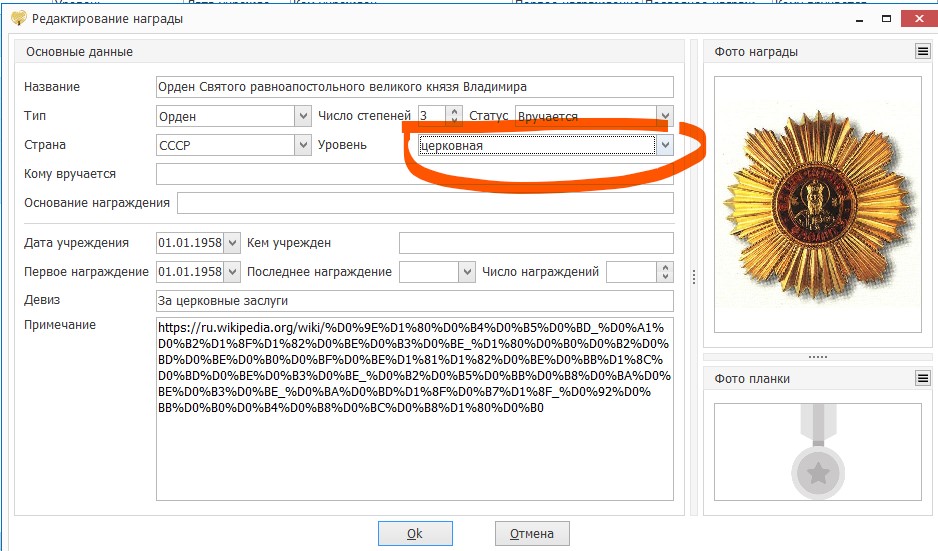
Task: Click into the Название field
Action: coord(415,87)
